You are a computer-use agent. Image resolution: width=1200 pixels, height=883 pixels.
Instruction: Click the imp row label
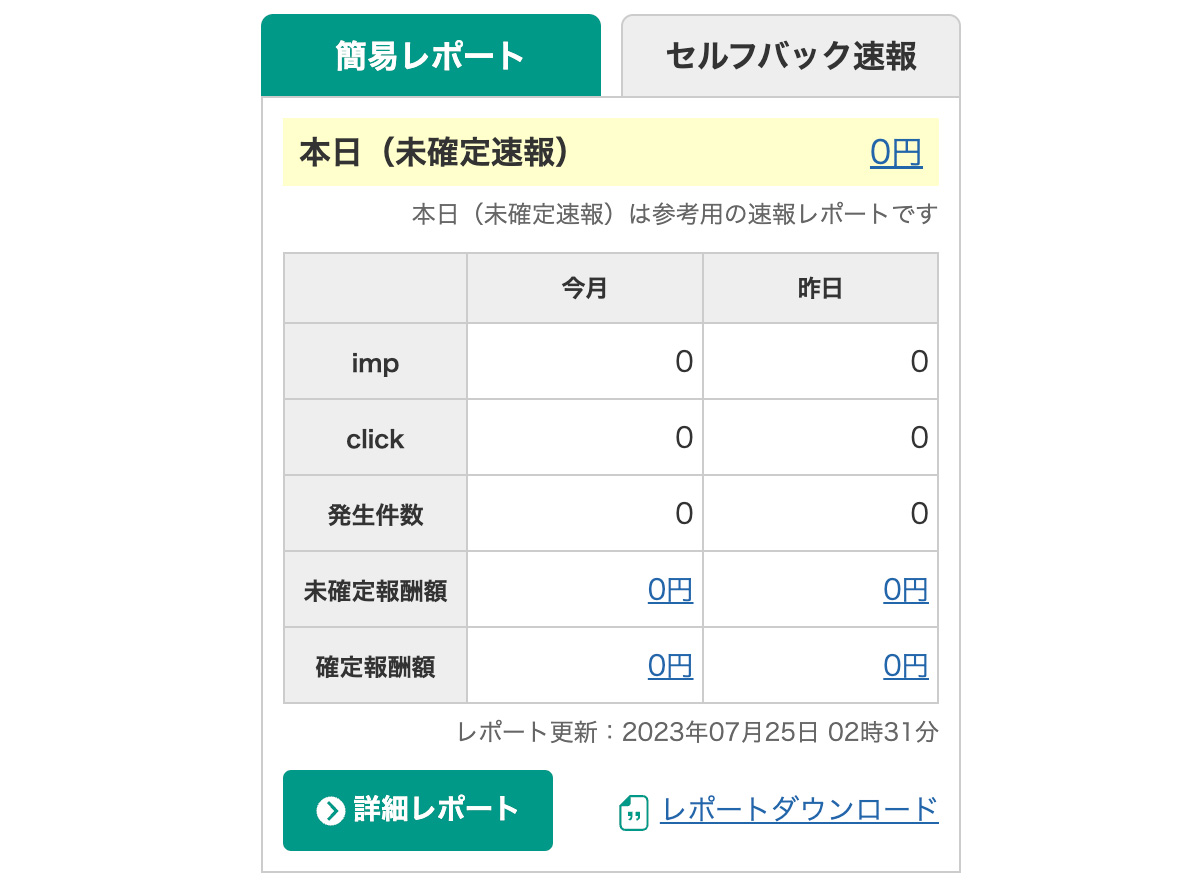[x=375, y=363]
